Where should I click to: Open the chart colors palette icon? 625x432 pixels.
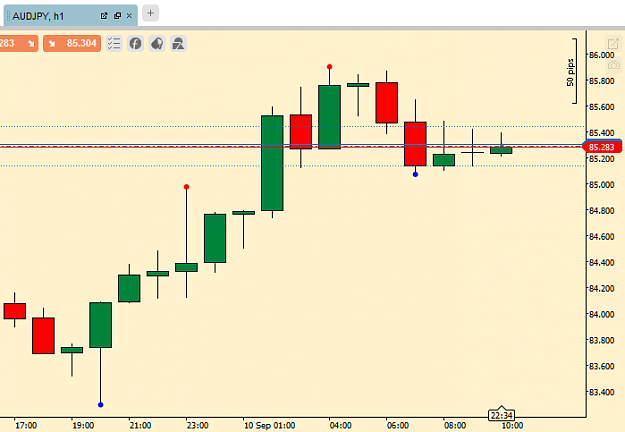pyautogui.click(x=157, y=43)
